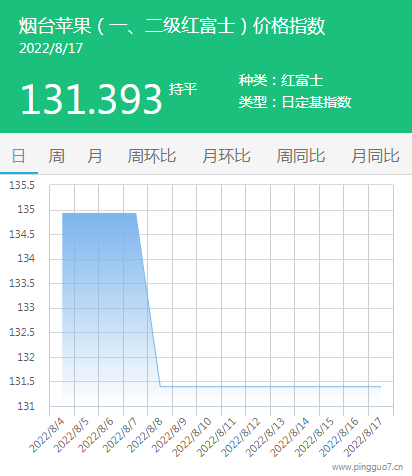Click the 135 y-axis value label

(26, 210)
